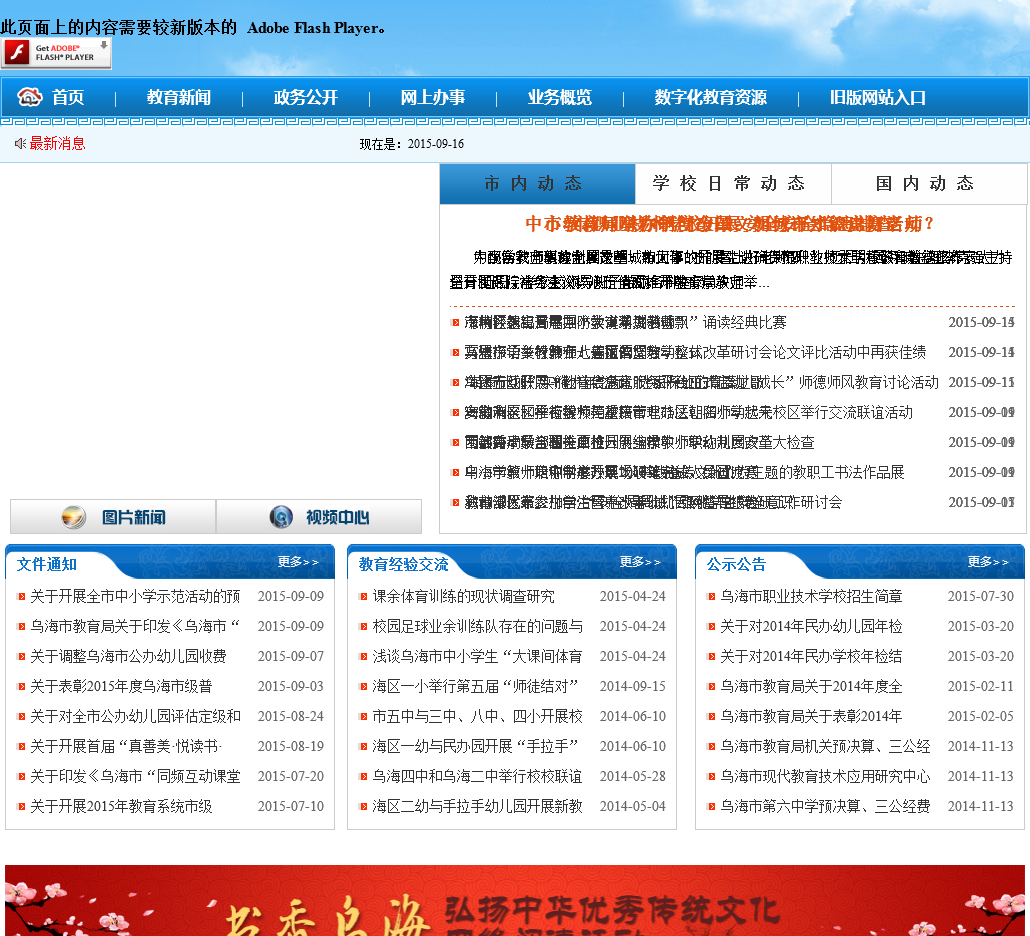This screenshot has height=936, width=1030.
Task: Click the 教育经验交流 panel title
Action: click(x=403, y=564)
